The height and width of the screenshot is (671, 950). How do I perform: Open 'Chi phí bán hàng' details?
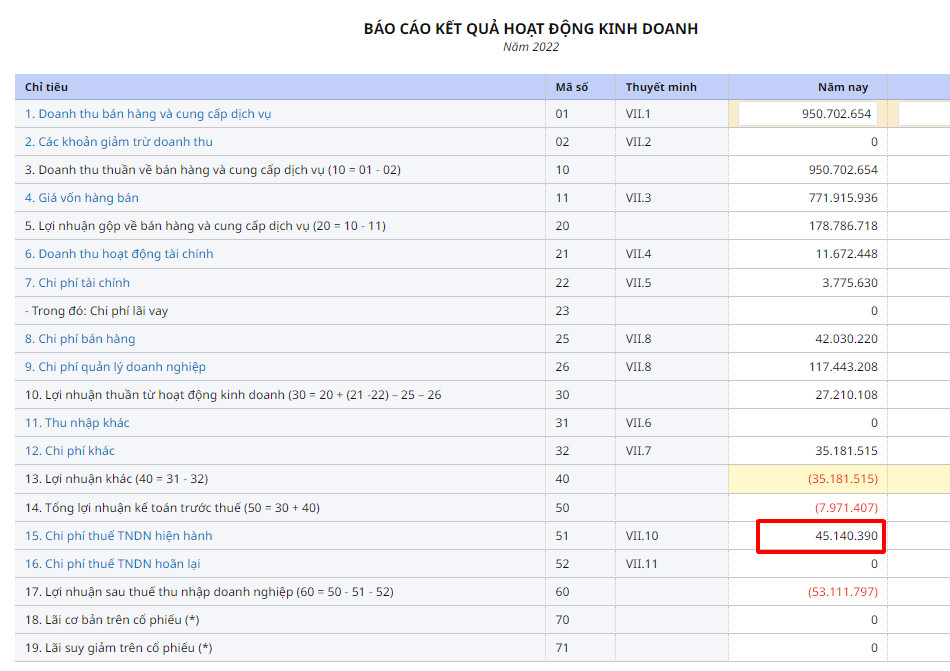coord(80,339)
